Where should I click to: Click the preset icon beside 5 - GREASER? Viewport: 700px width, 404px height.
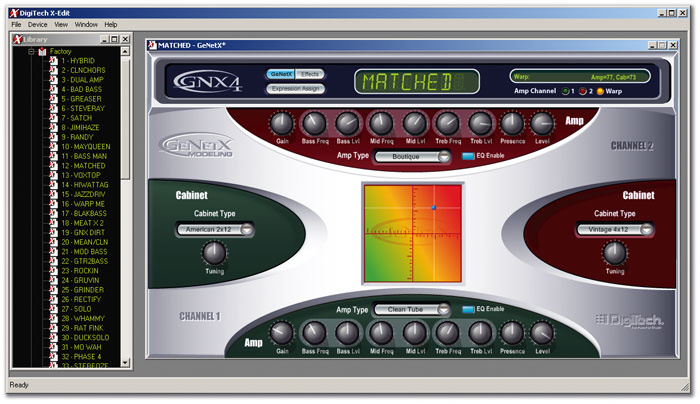point(54,99)
